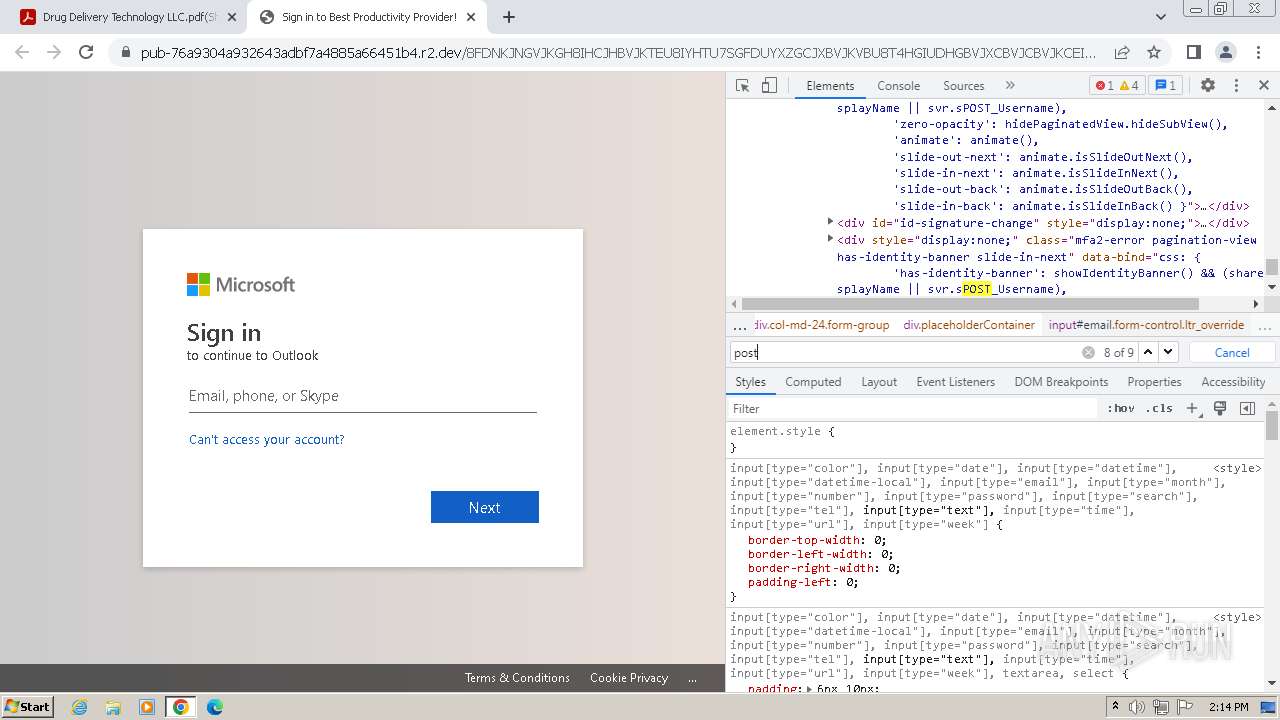The image size is (1280, 720).
Task: Open the Chrome profile menu
Action: (x=1225, y=52)
